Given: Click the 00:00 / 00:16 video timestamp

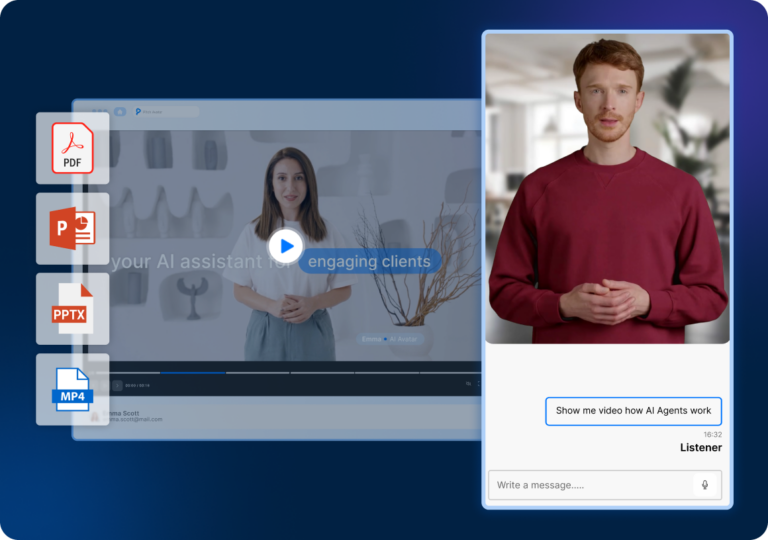Looking at the screenshot, I should pyautogui.click(x=138, y=385).
